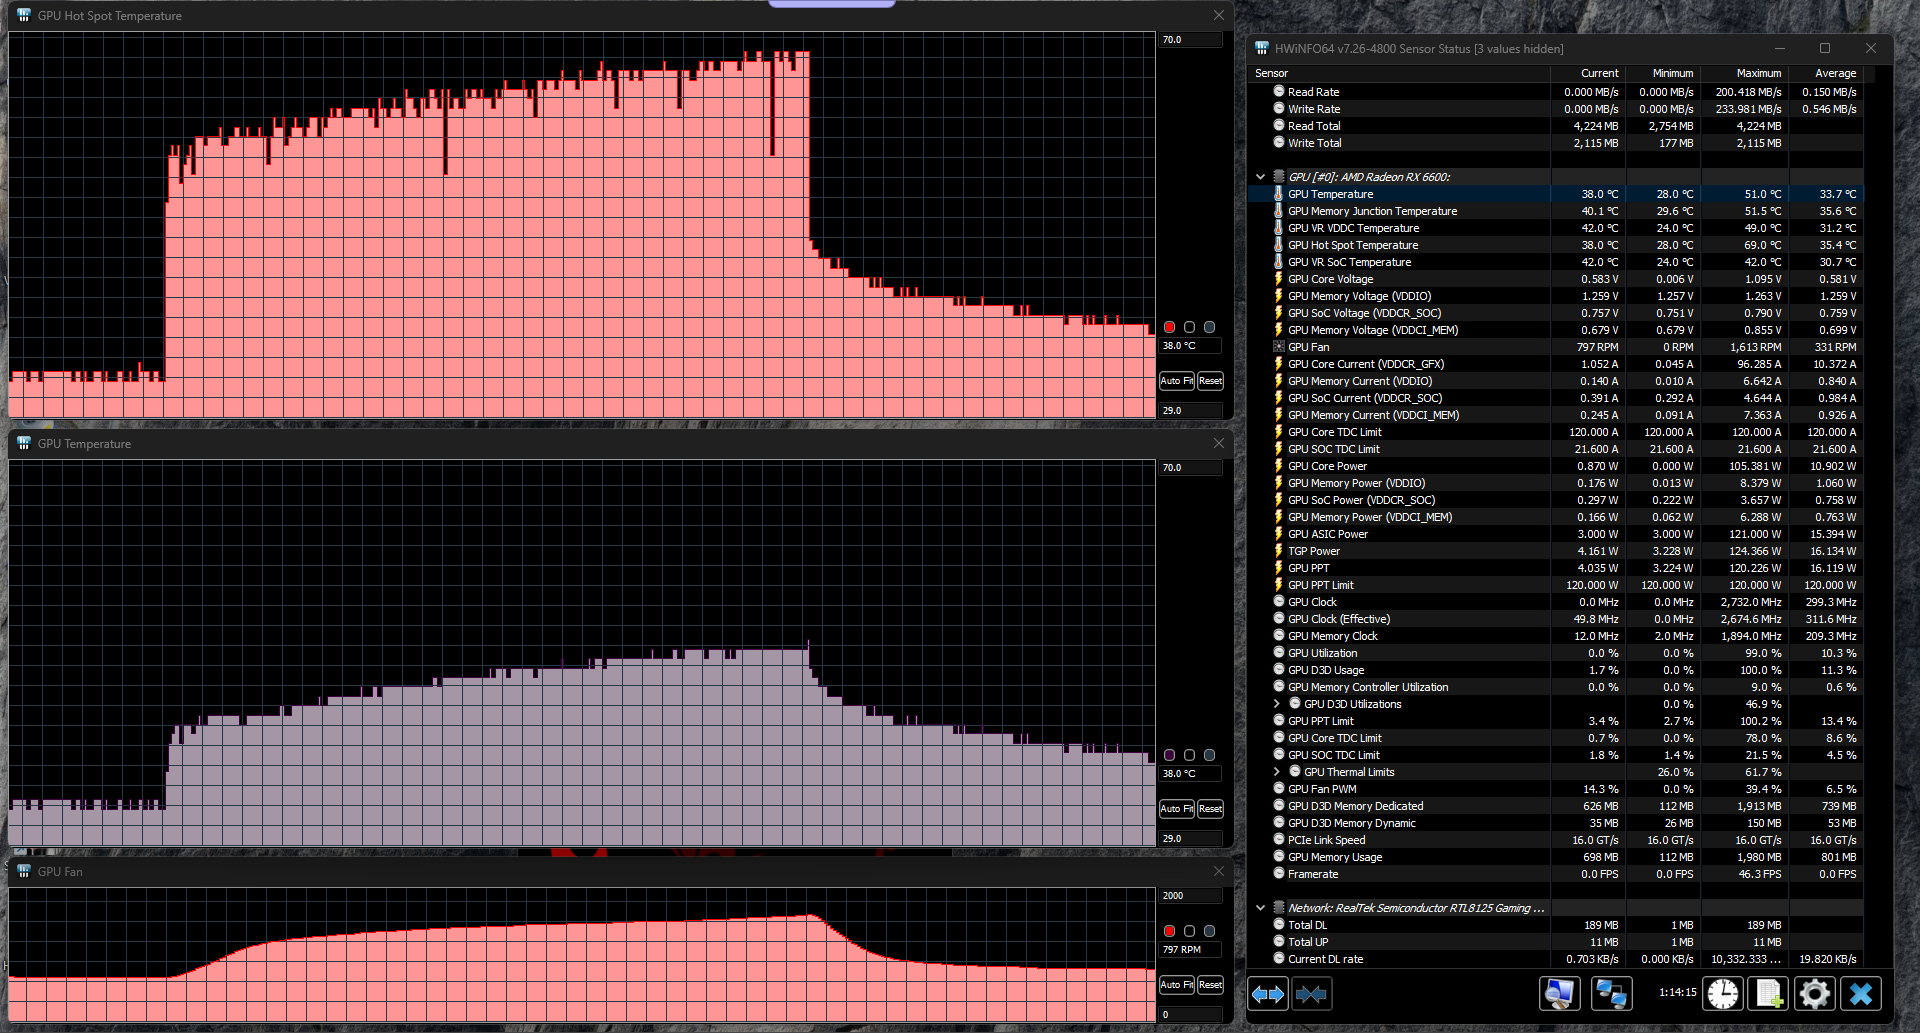
Task: Pick the black middle swatch in Hot Spot graph
Action: [x=1189, y=327]
